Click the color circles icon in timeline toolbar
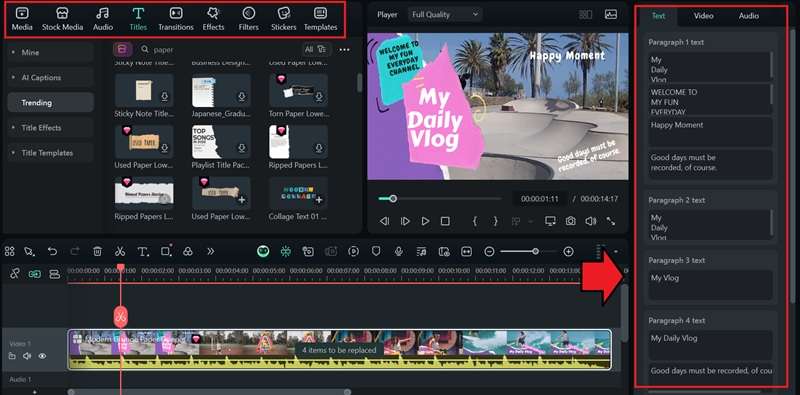The width and height of the screenshot is (800, 395). (188, 251)
